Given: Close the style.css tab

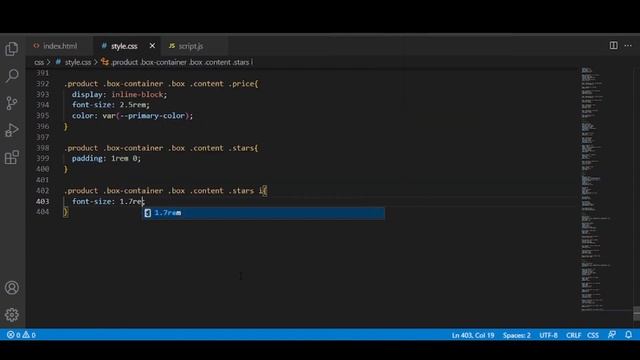Looking at the screenshot, I should [152, 46].
